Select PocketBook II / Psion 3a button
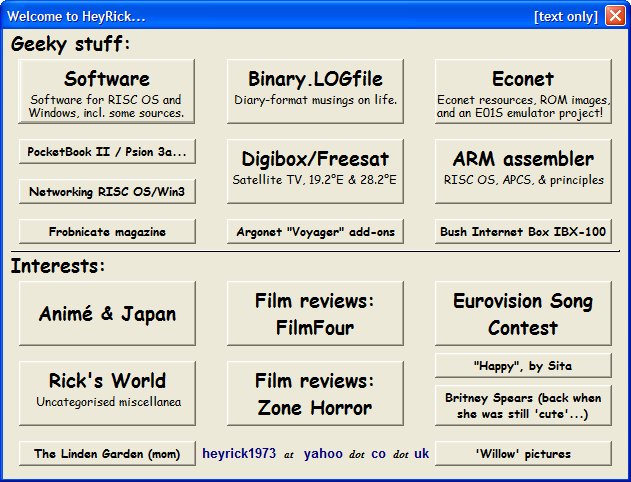Screen dimensions: 631x482 107,151
